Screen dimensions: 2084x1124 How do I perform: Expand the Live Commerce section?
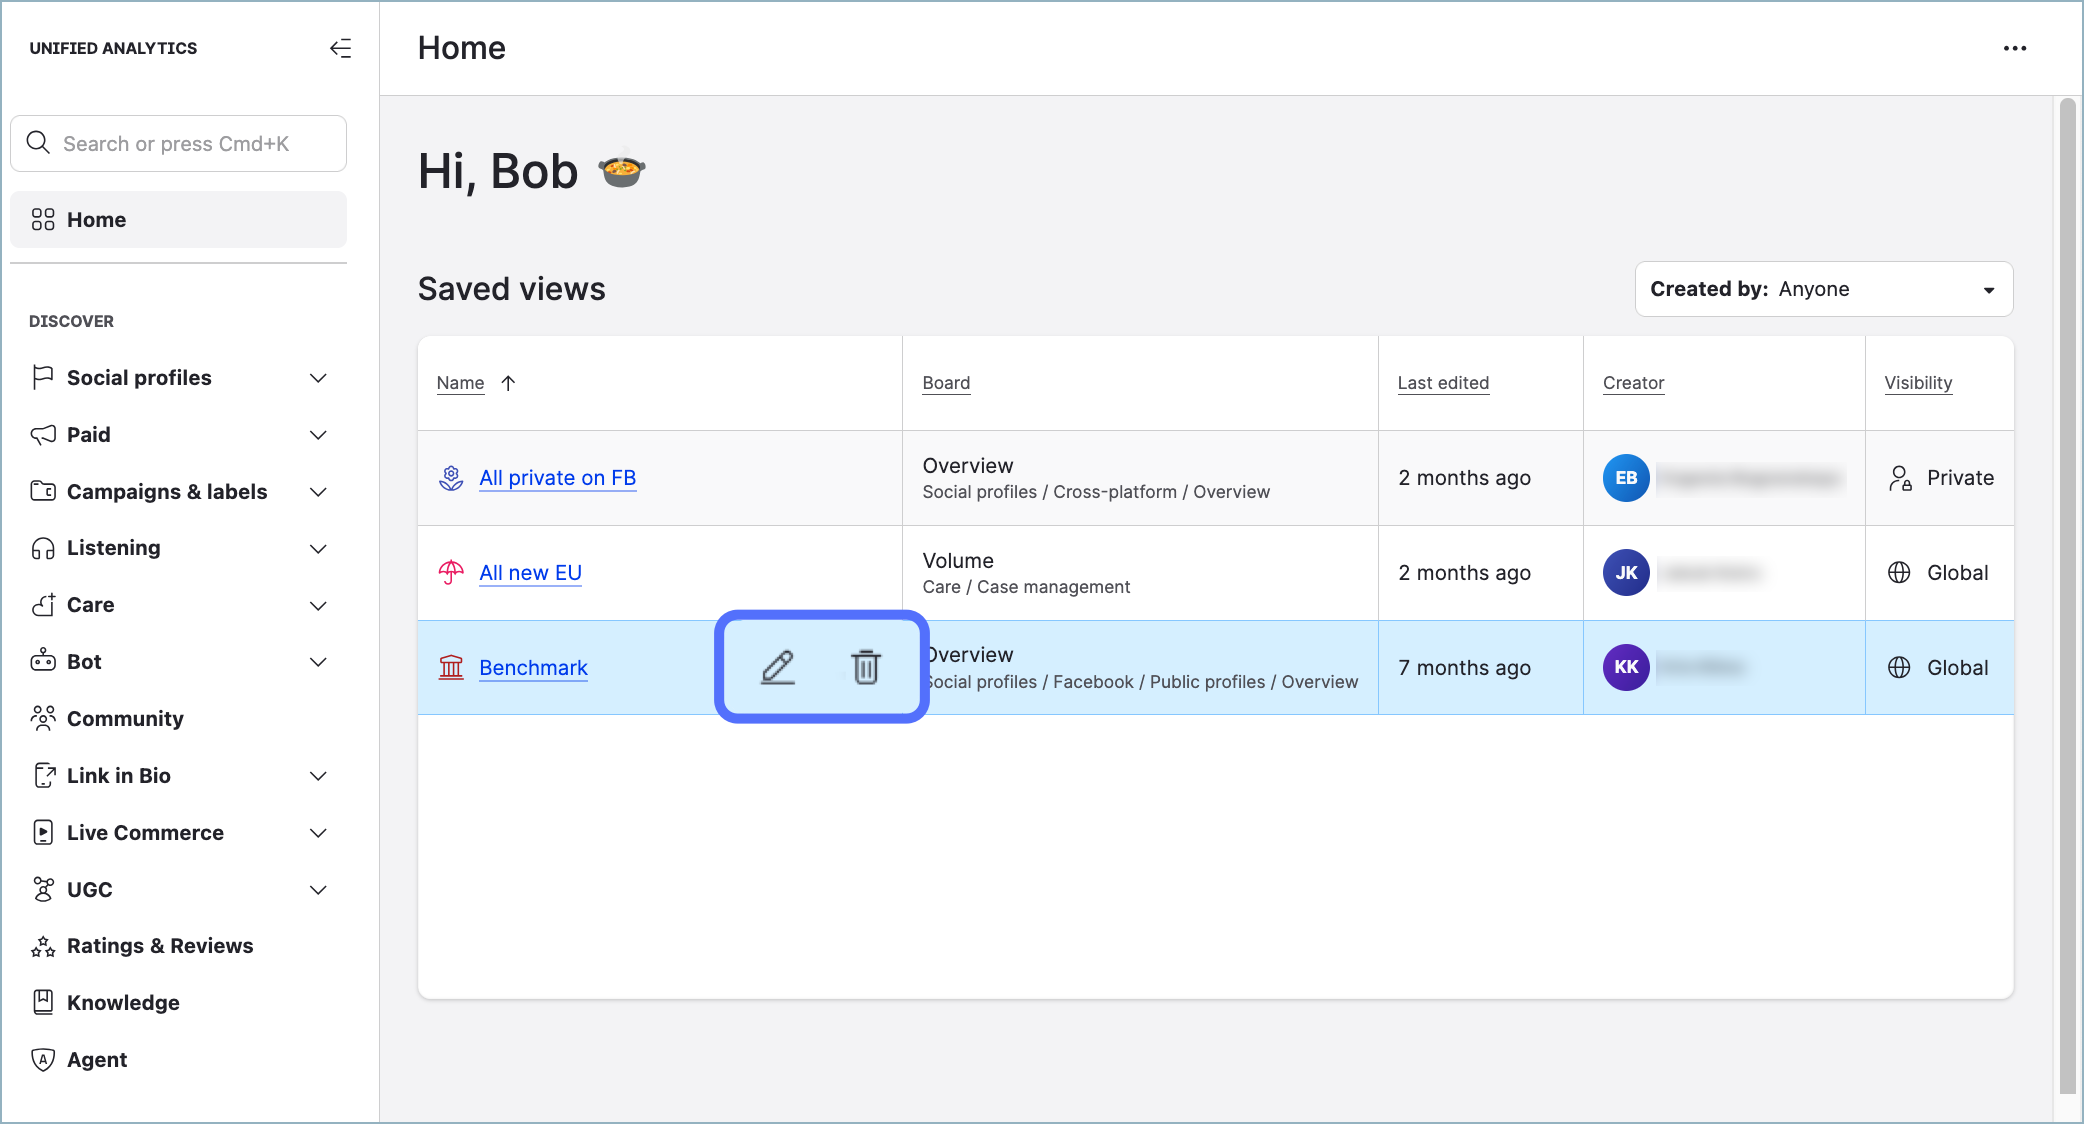coord(318,833)
